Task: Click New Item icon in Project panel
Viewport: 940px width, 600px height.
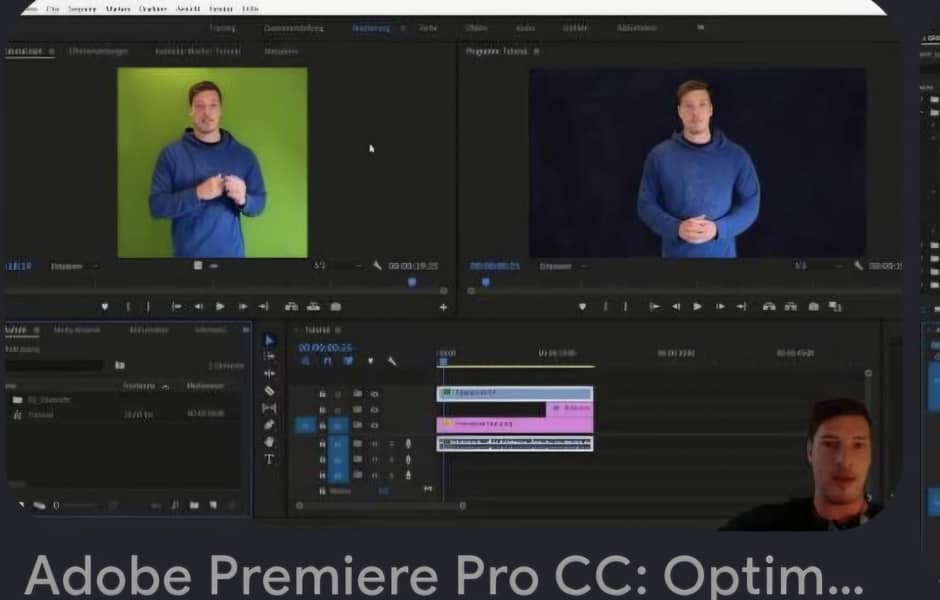Action: click(213, 505)
